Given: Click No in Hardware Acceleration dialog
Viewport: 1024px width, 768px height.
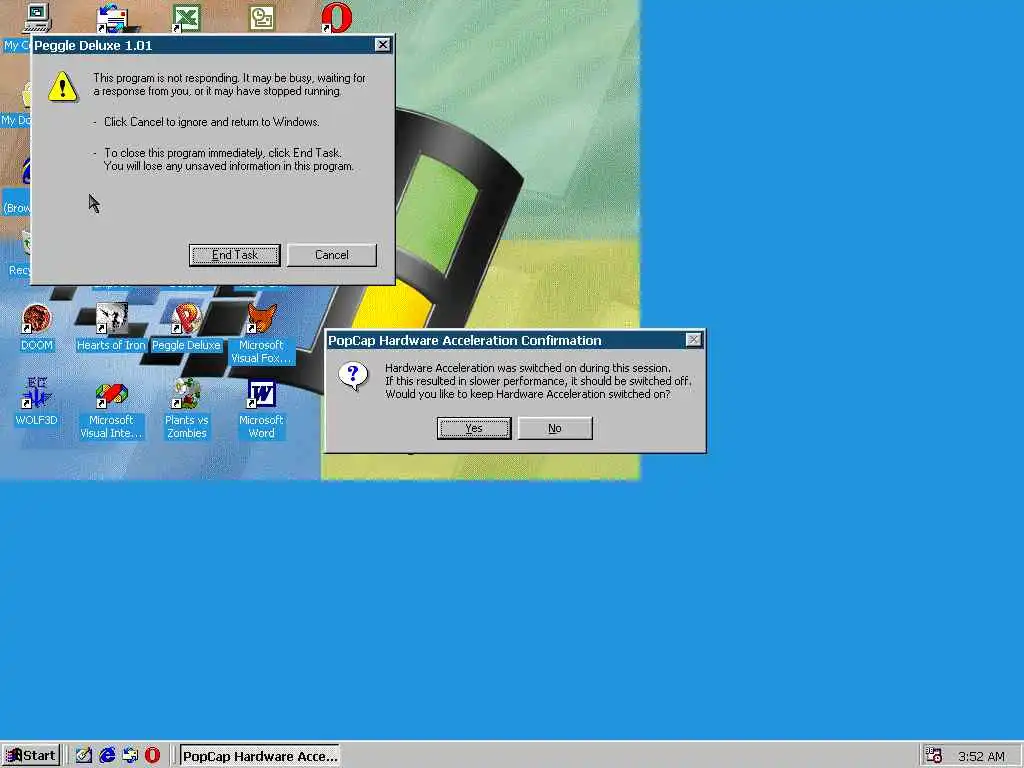Looking at the screenshot, I should coord(555,428).
